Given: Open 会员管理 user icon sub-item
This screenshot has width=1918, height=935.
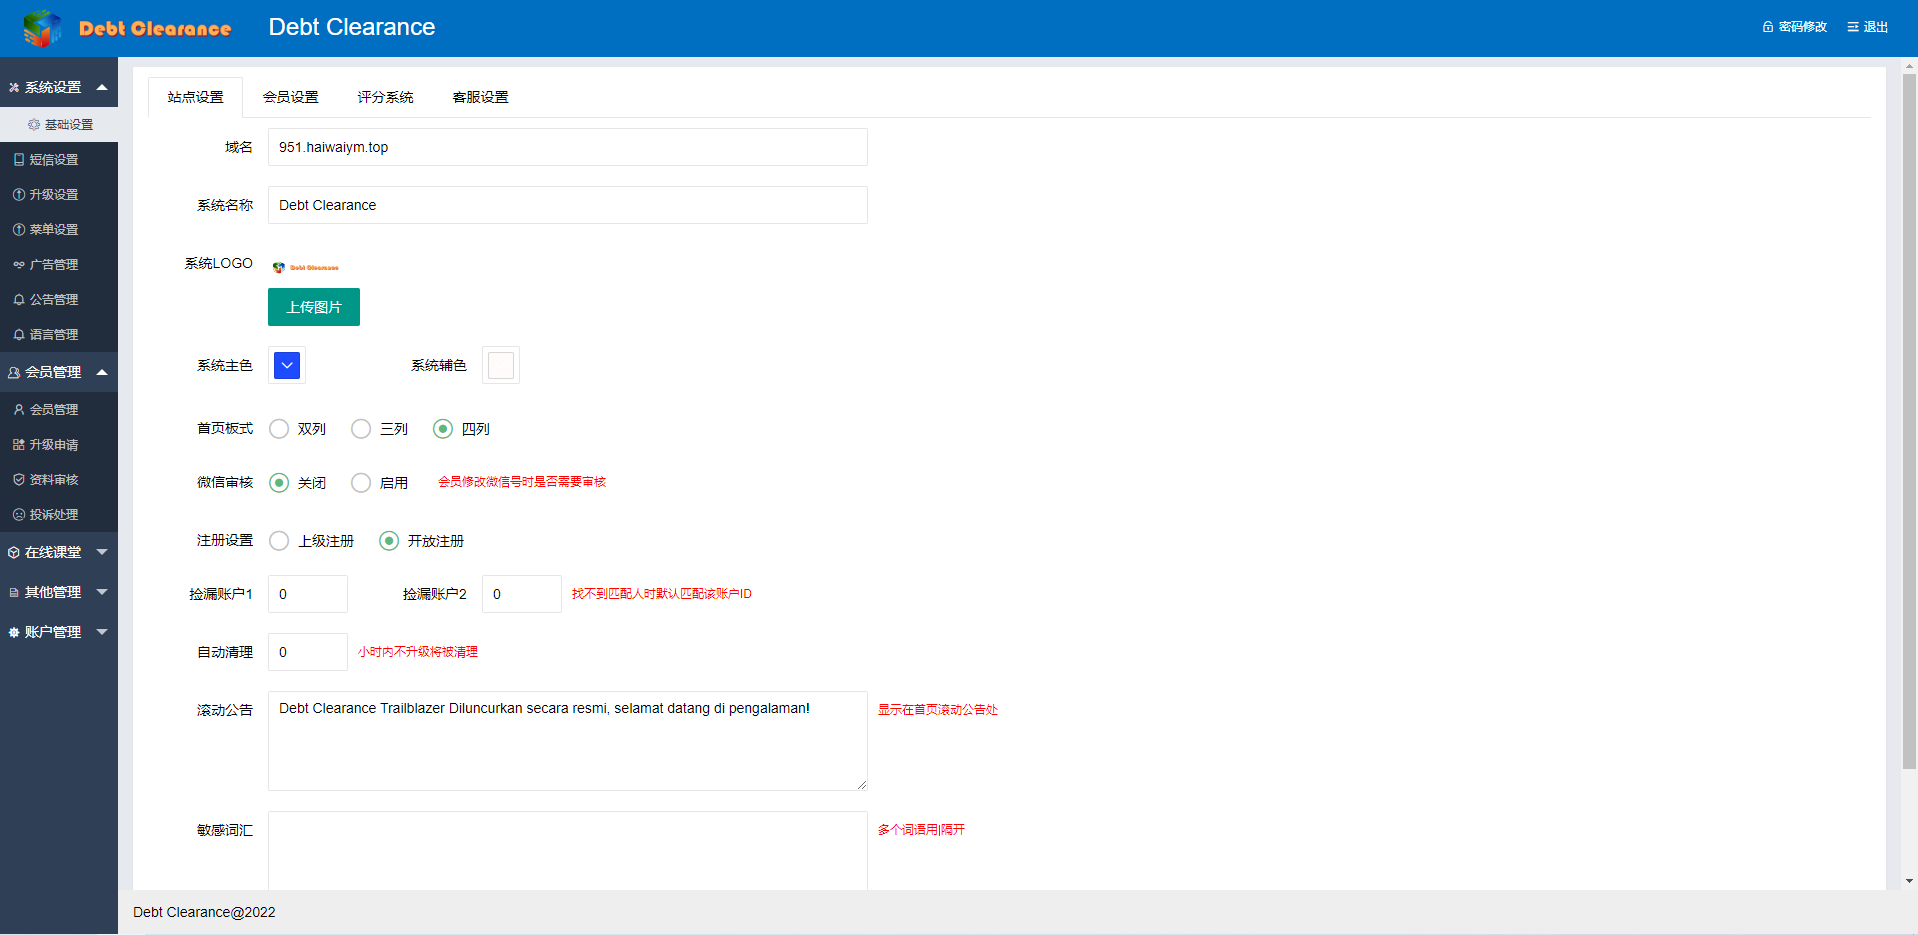Looking at the screenshot, I should (x=53, y=410).
